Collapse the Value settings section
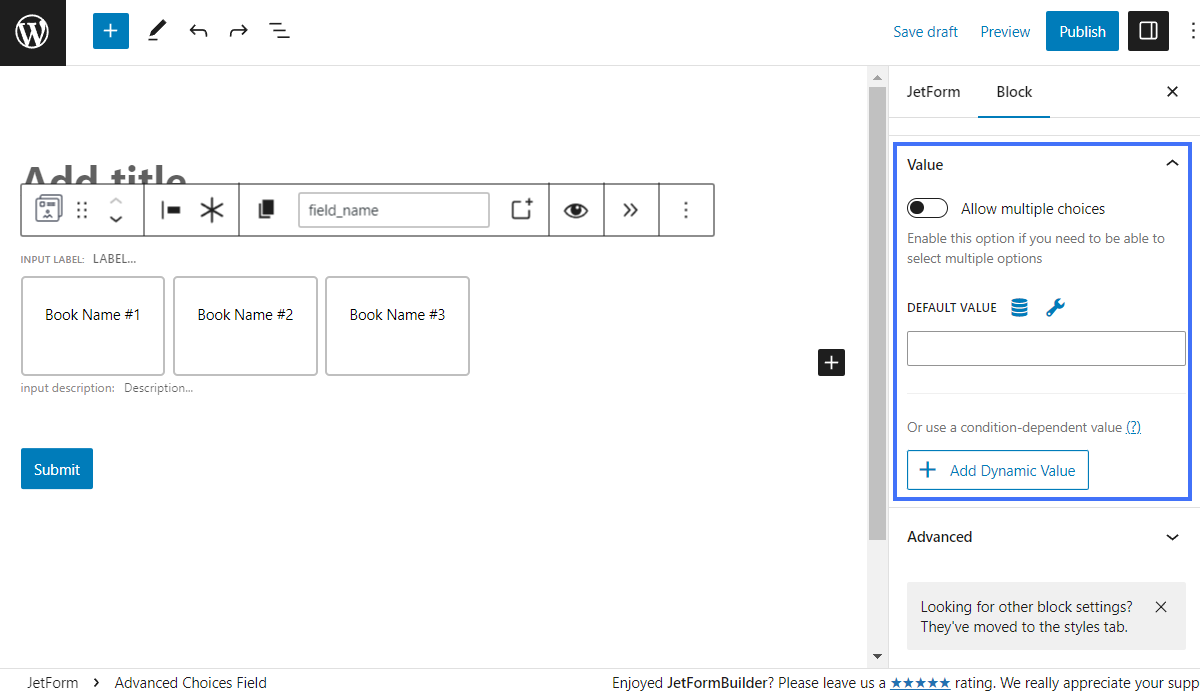 (x=1171, y=163)
